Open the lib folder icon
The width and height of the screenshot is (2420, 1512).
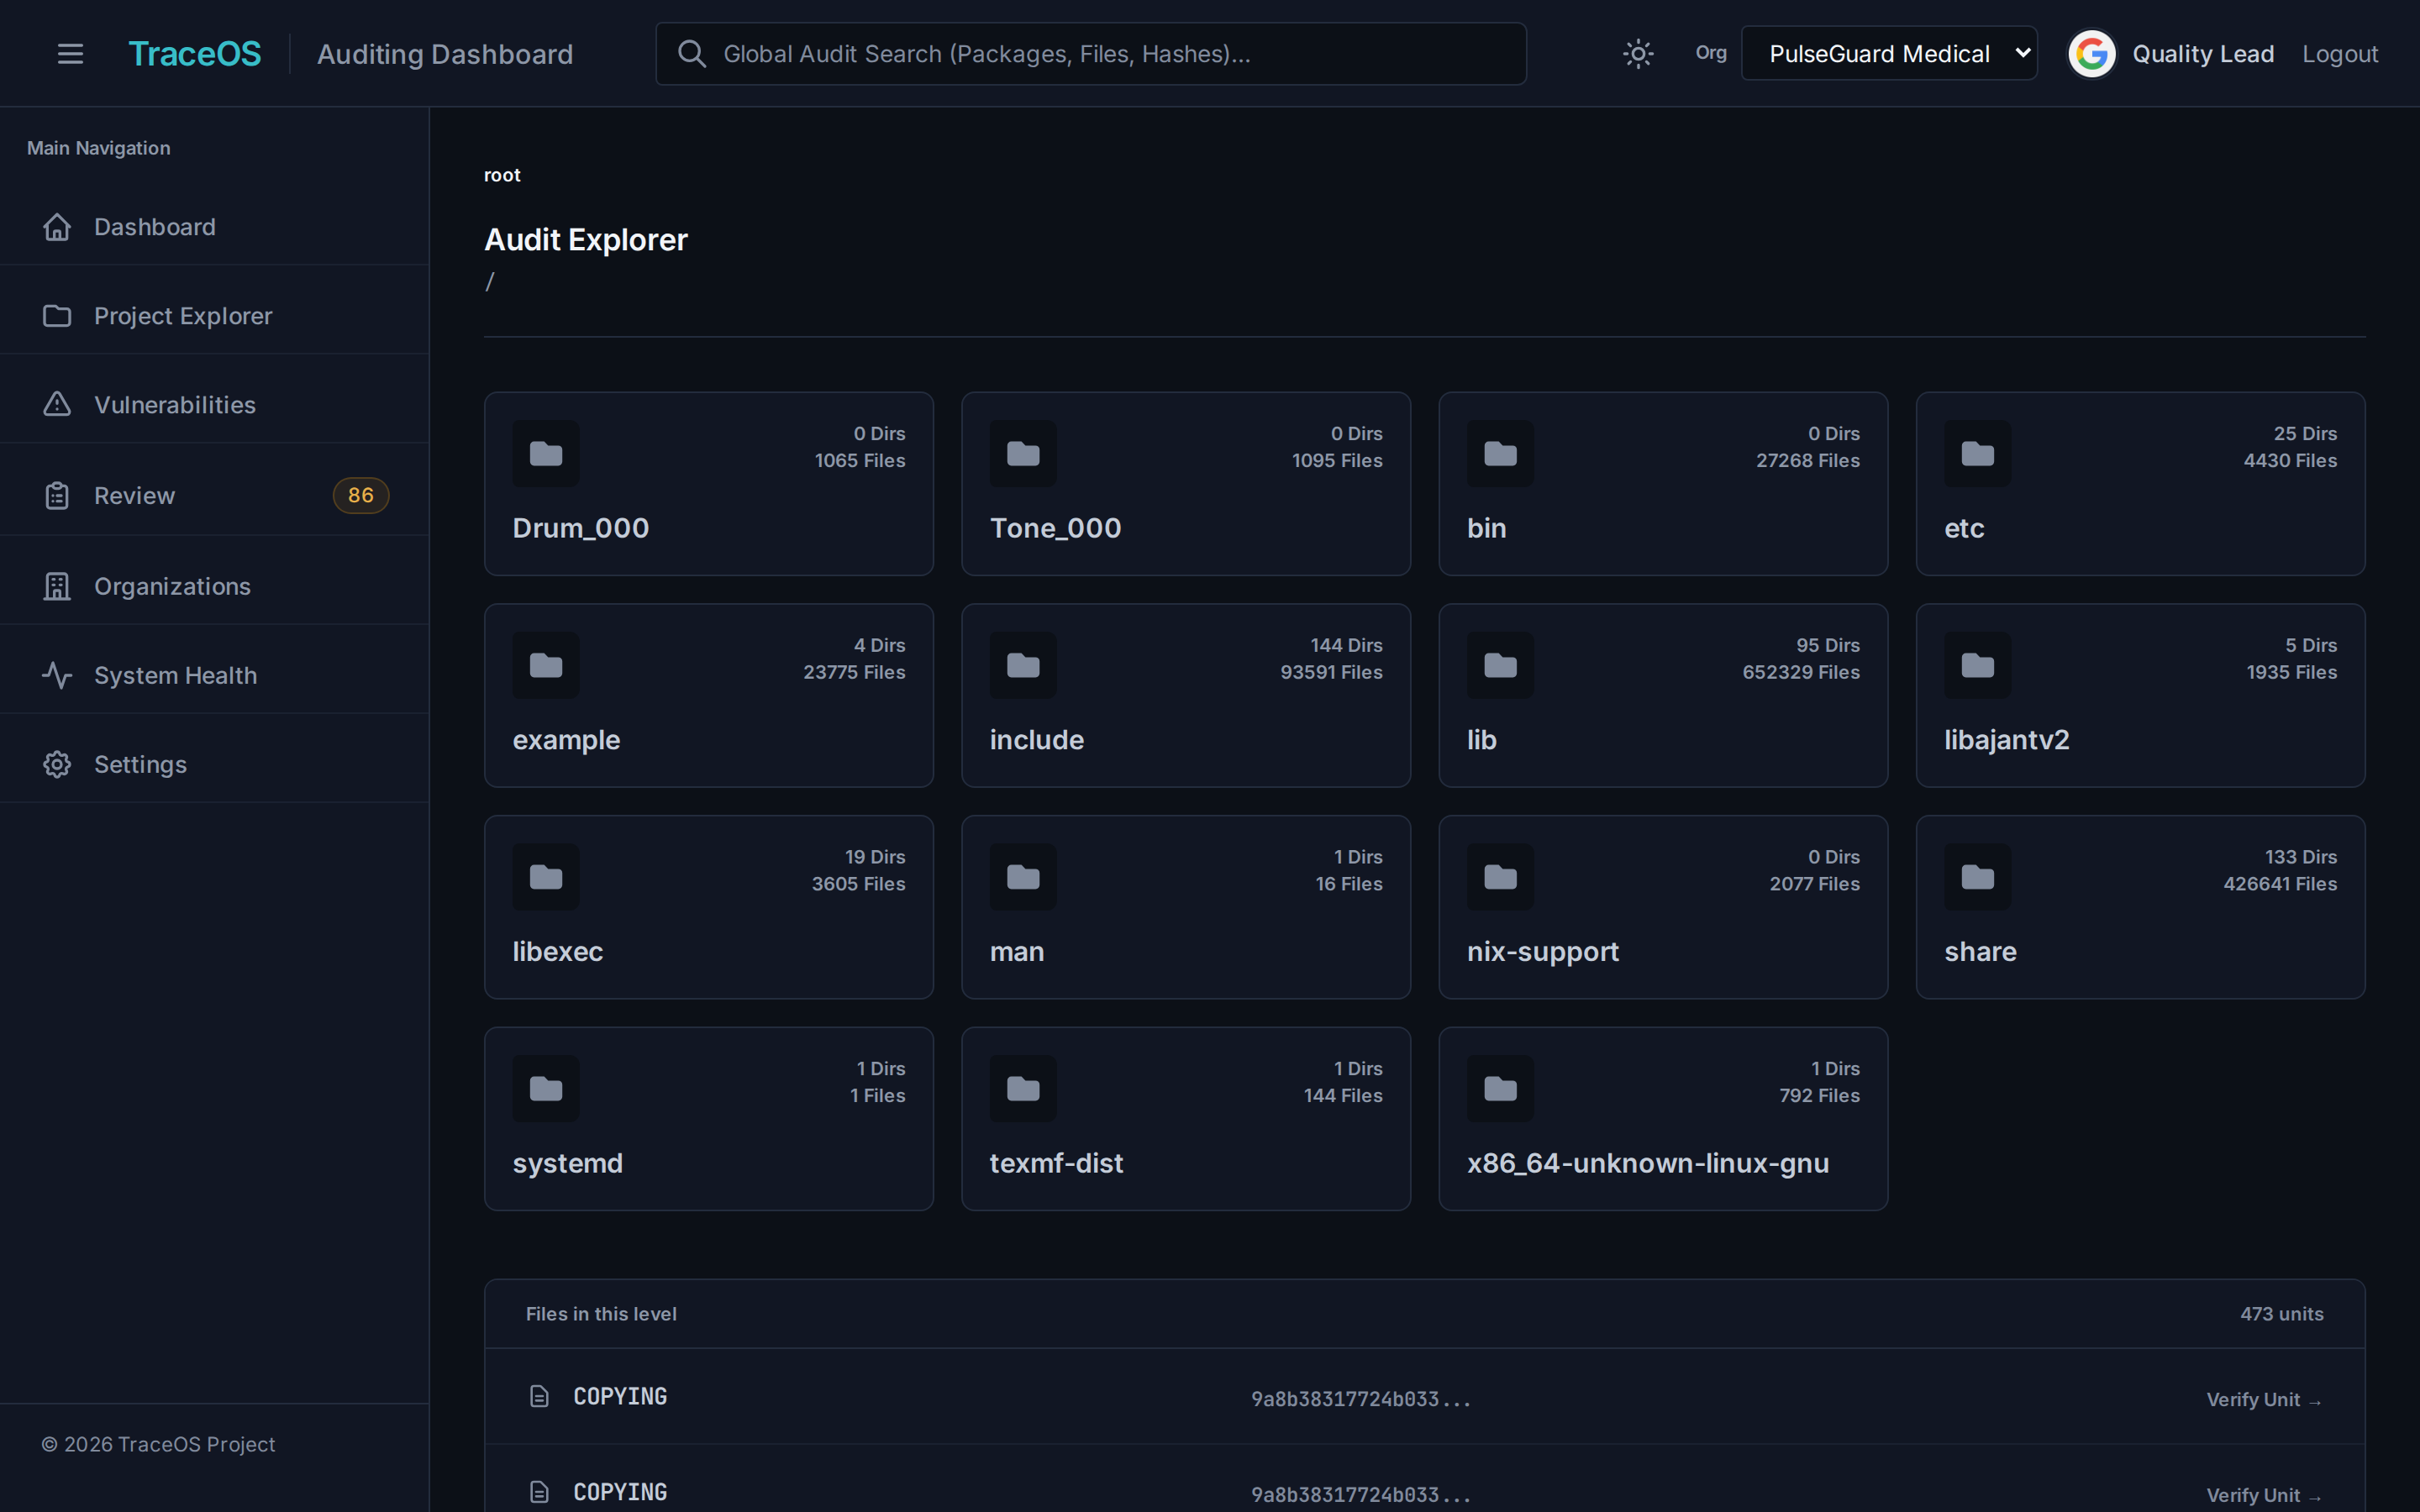[x=1500, y=666]
